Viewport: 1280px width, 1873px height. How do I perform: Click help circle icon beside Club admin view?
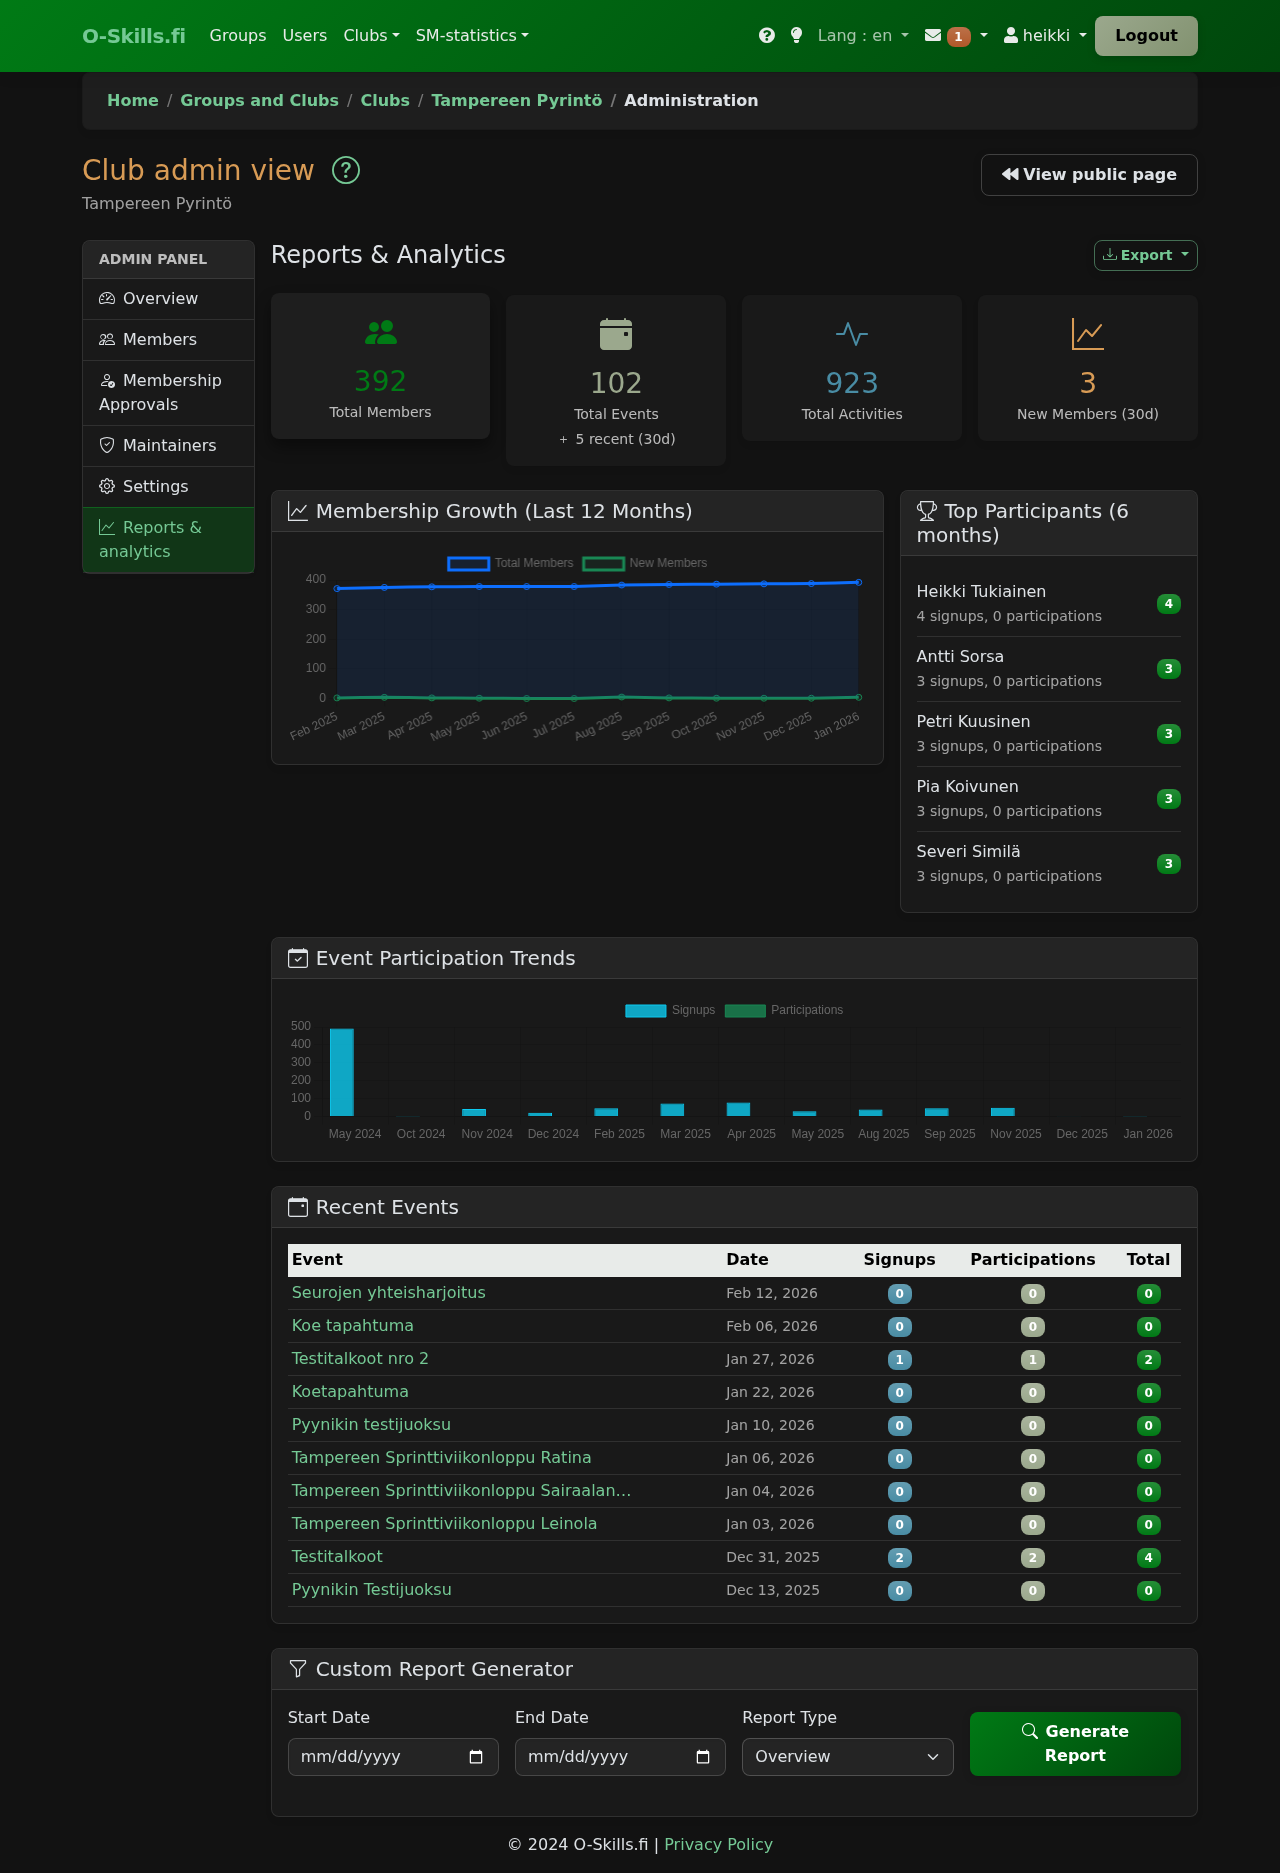(x=346, y=171)
